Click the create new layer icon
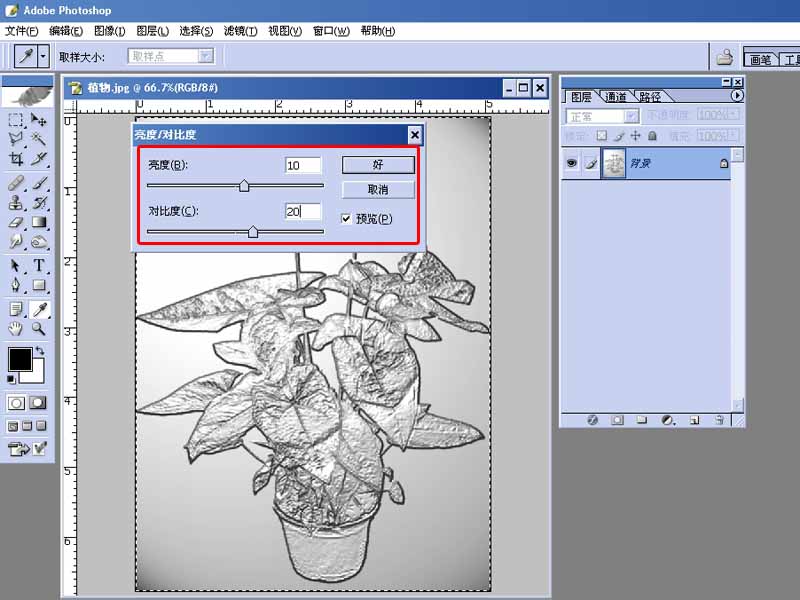Viewport: 800px width, 600px height. [694, 420]
